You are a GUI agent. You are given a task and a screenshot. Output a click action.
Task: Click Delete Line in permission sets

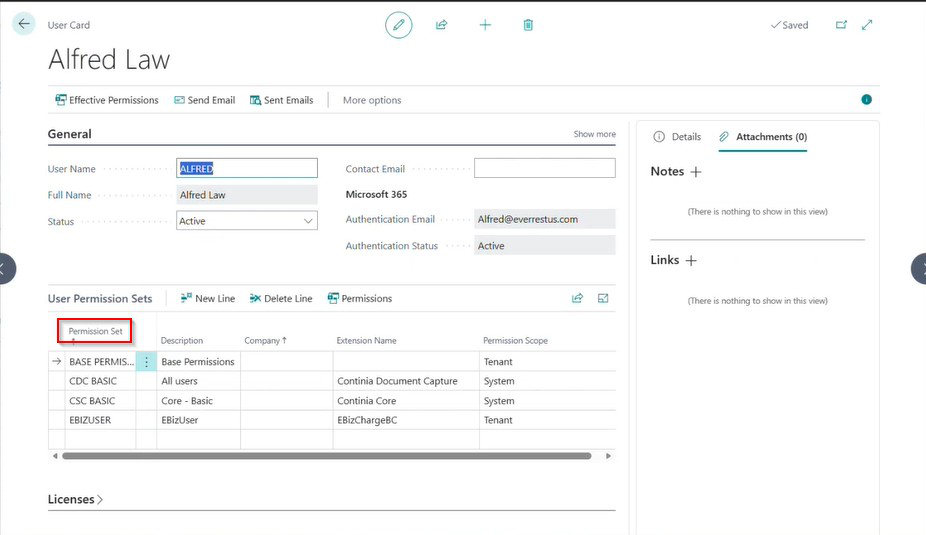[281, 299]
